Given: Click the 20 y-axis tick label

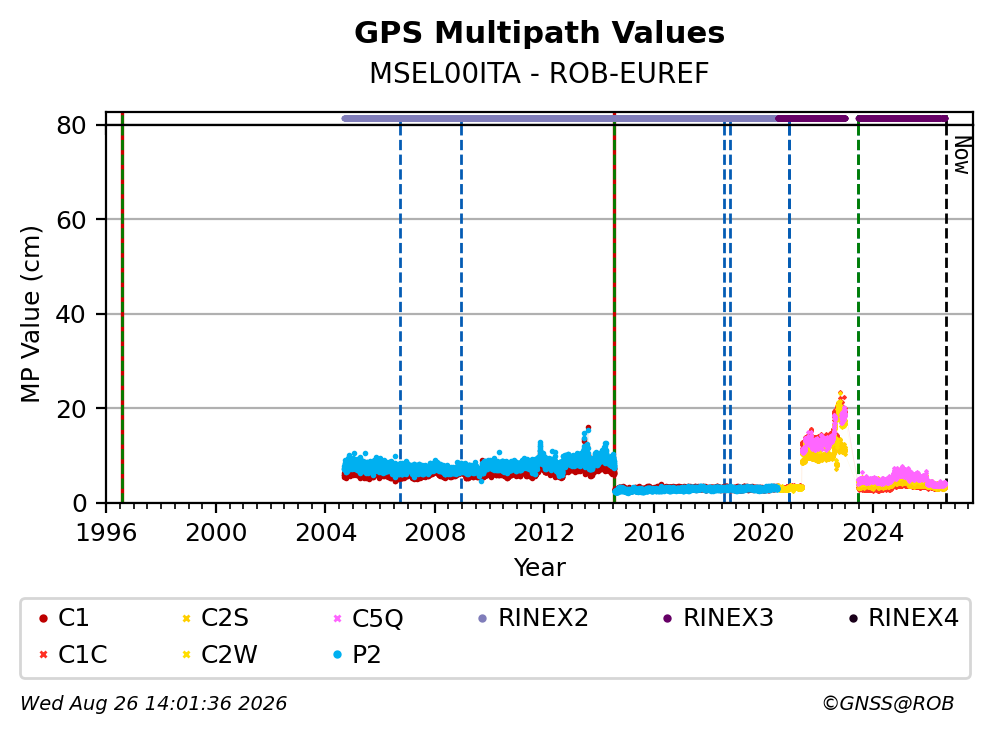Looking at the screenshot, I should point(71,409).
